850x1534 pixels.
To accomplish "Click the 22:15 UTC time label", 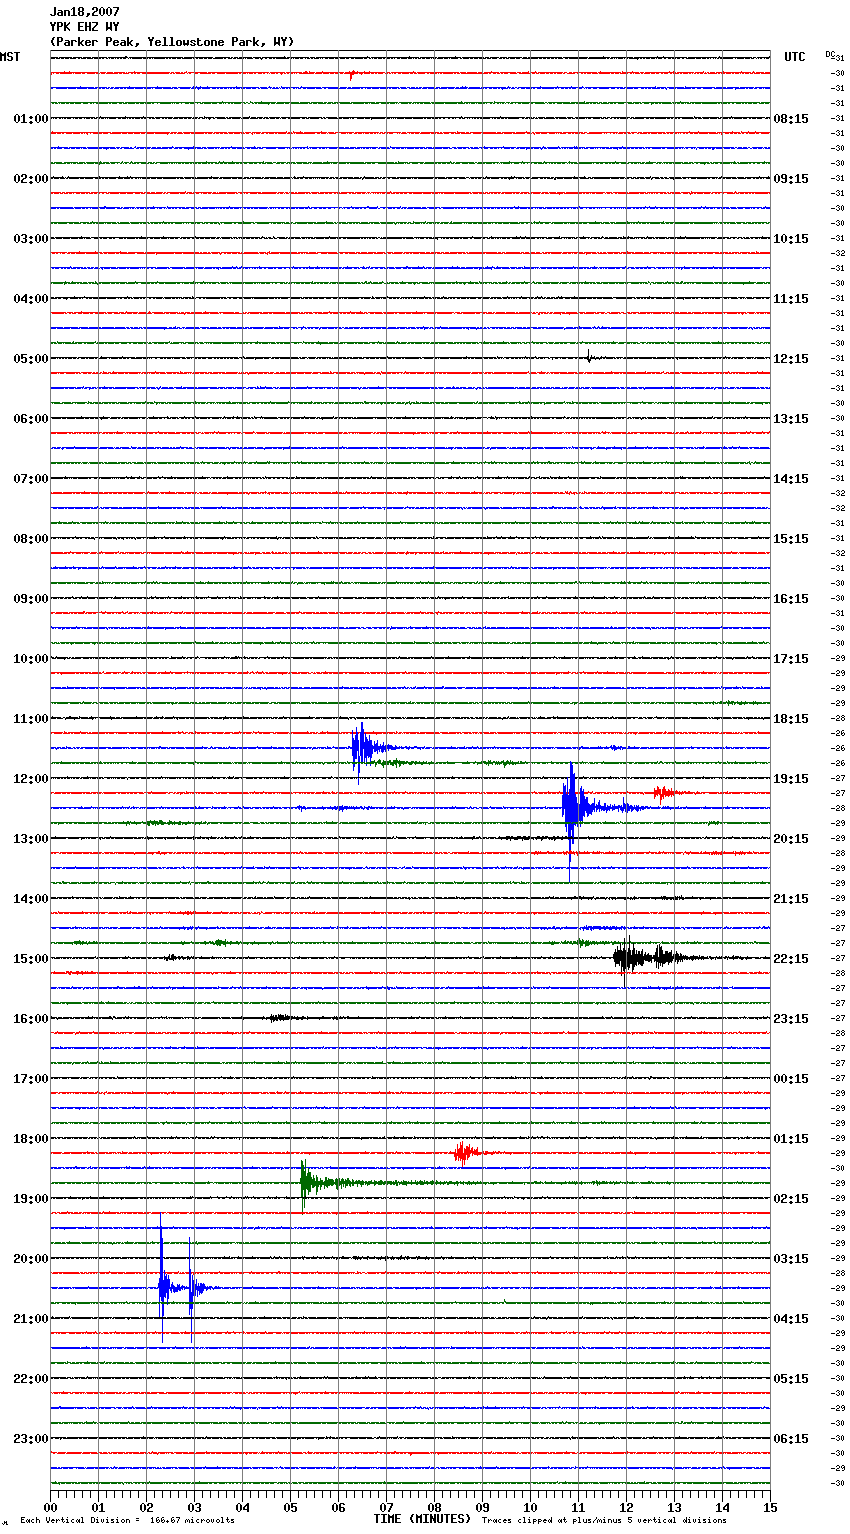I will (x=791, y=959).
